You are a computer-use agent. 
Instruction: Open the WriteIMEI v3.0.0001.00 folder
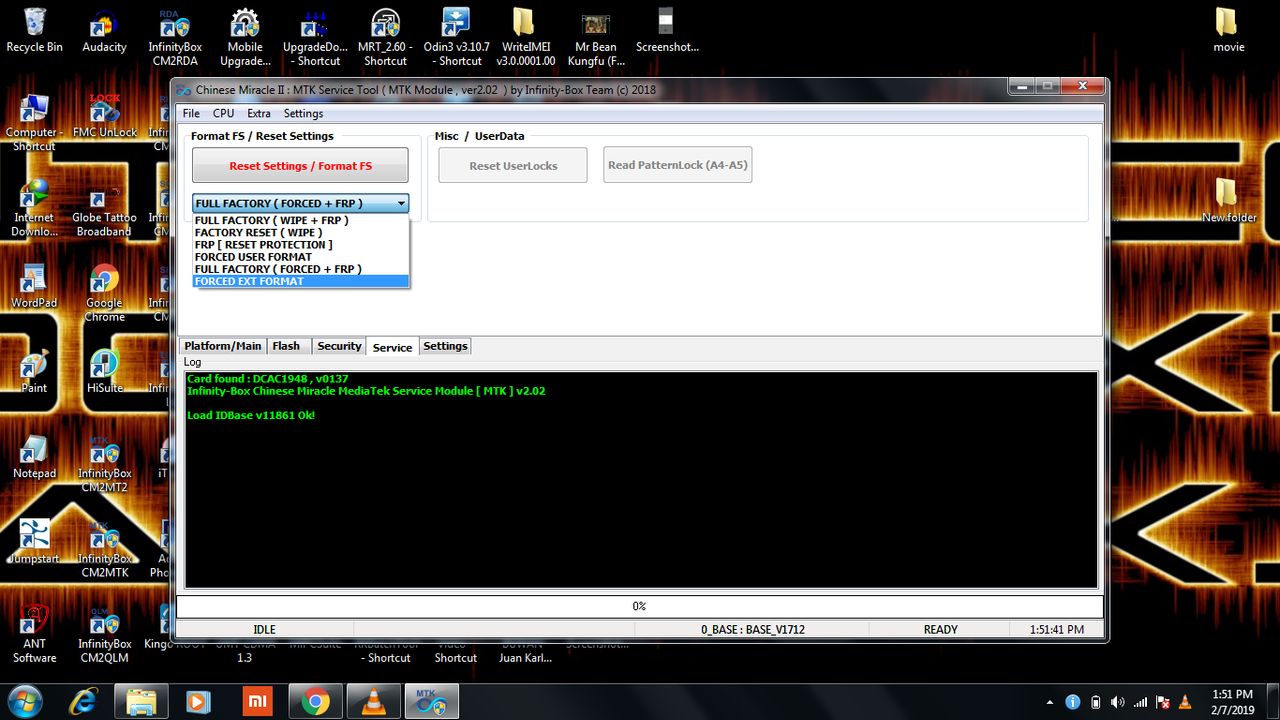pos(526,37)
